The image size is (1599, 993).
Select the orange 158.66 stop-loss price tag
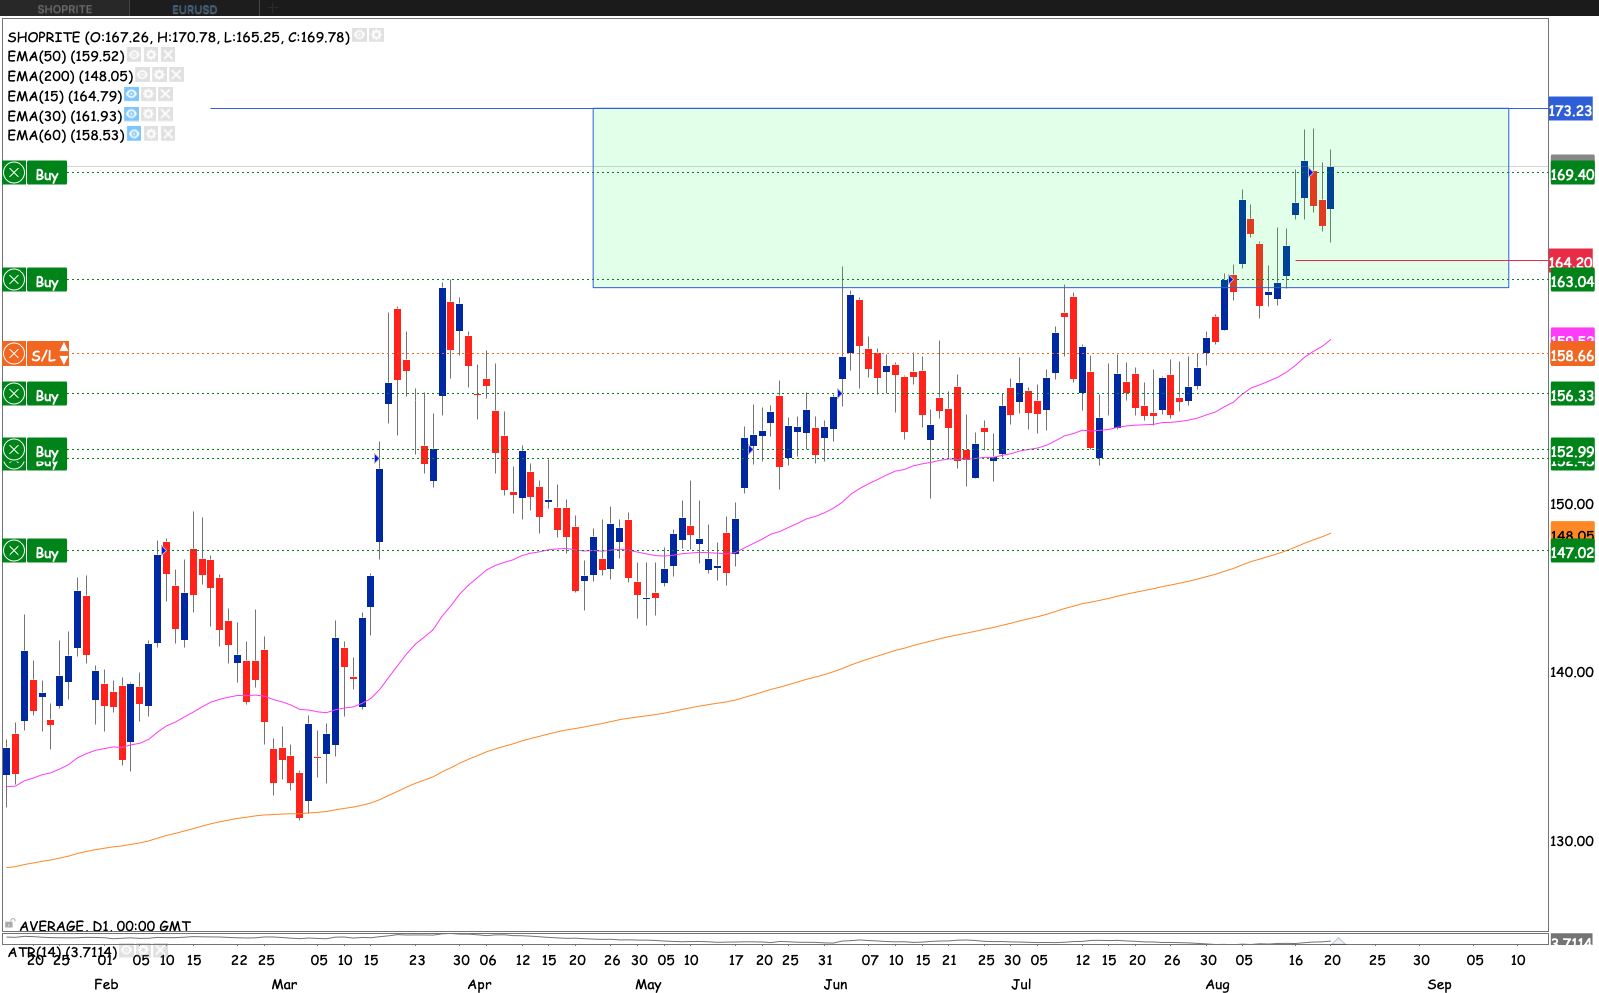[1571, 356]
